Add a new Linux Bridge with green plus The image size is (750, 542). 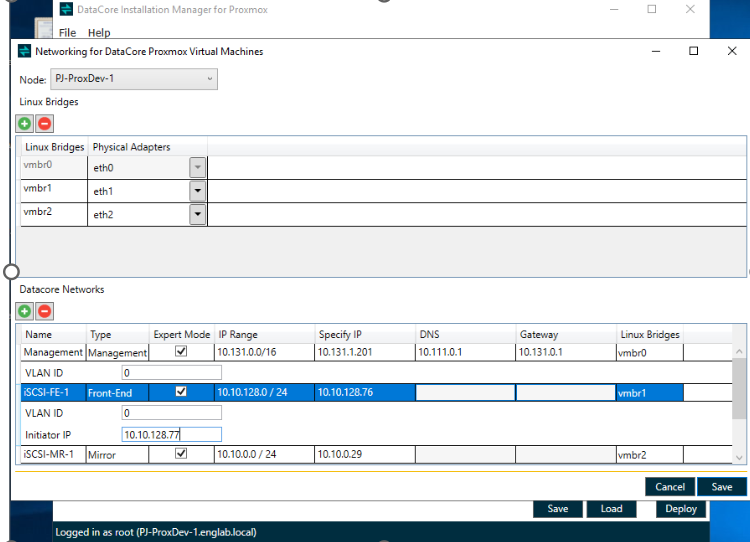[24, 123]
